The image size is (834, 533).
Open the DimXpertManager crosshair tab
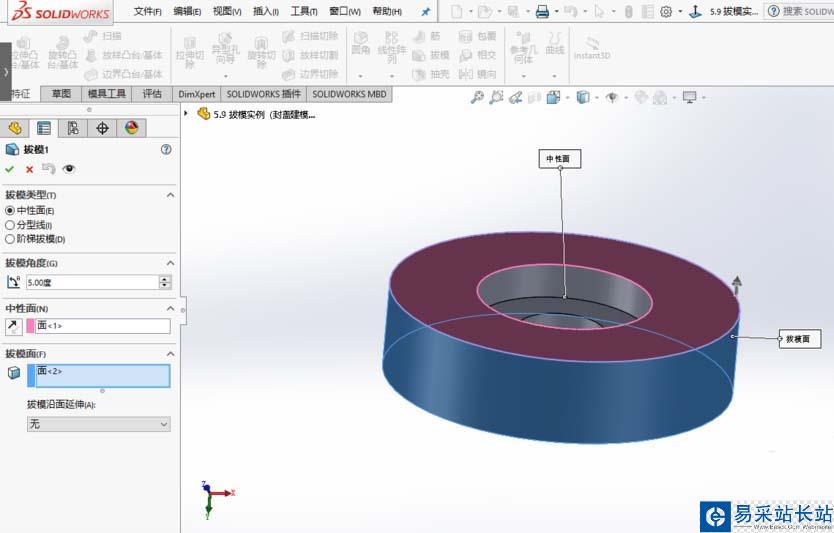click(x=102, y=128)
